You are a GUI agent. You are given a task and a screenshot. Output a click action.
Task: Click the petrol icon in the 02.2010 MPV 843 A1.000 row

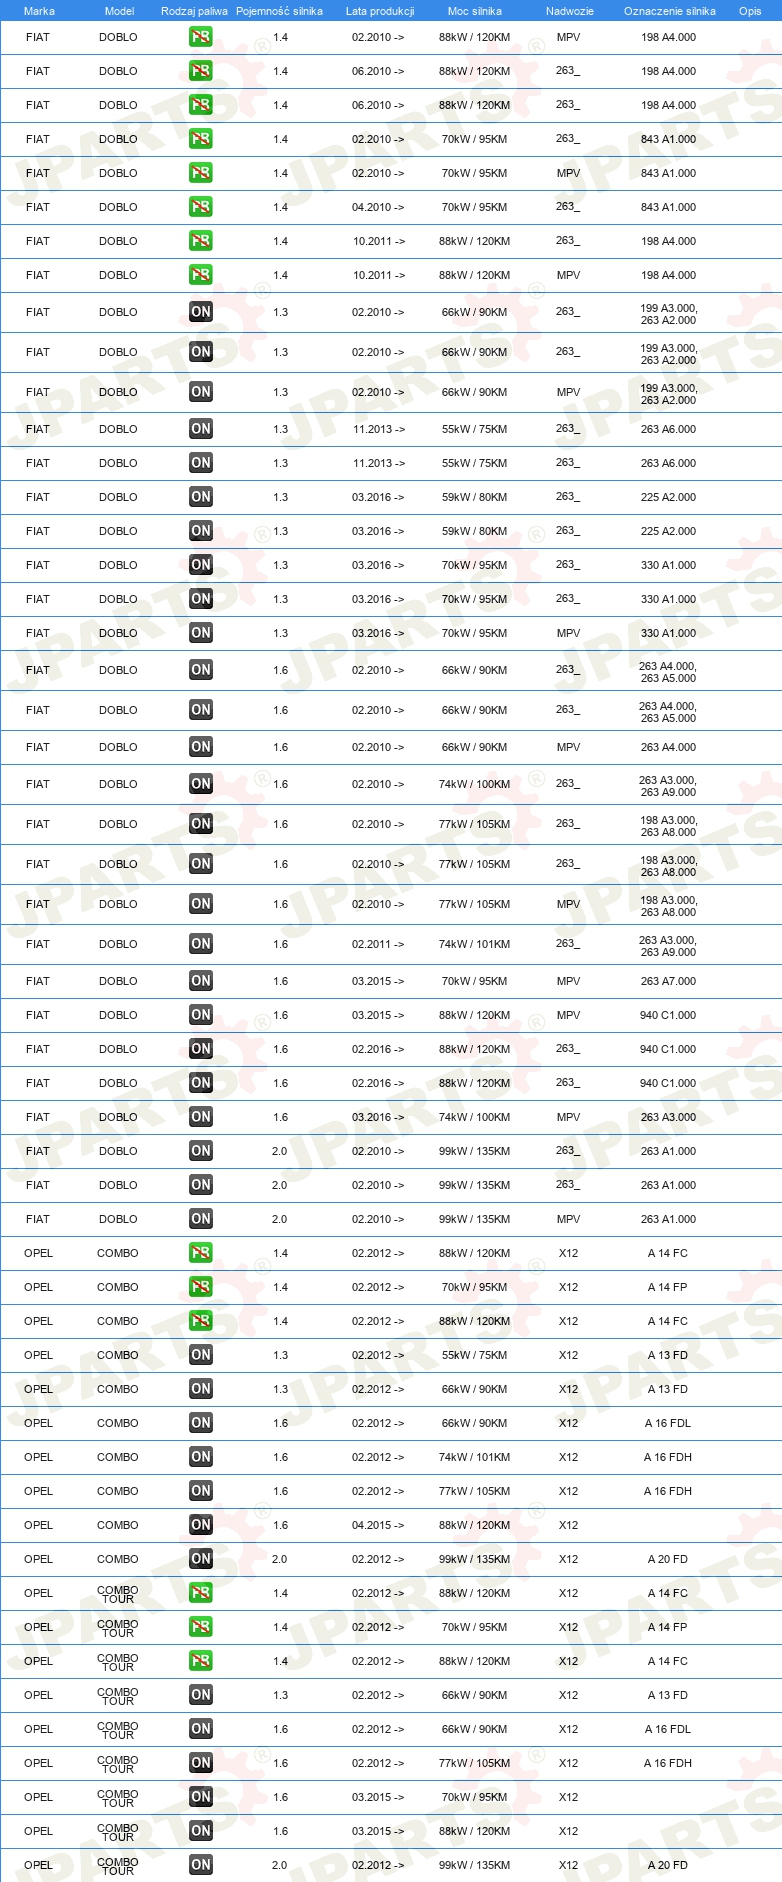click(201, 173)
